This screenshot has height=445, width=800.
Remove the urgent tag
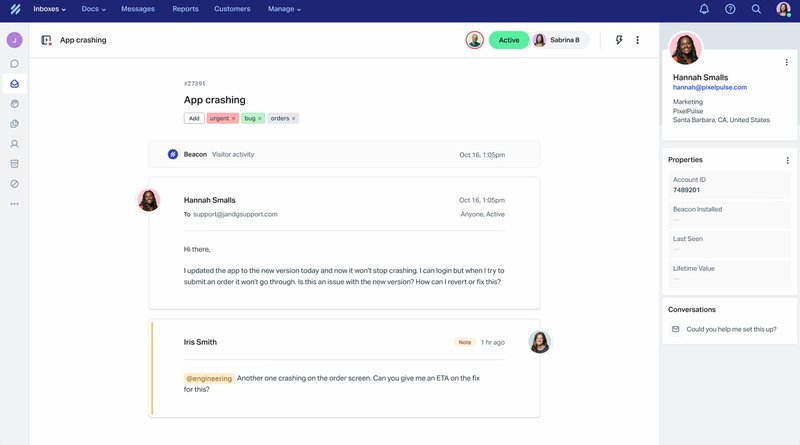(x=234, y=118)
